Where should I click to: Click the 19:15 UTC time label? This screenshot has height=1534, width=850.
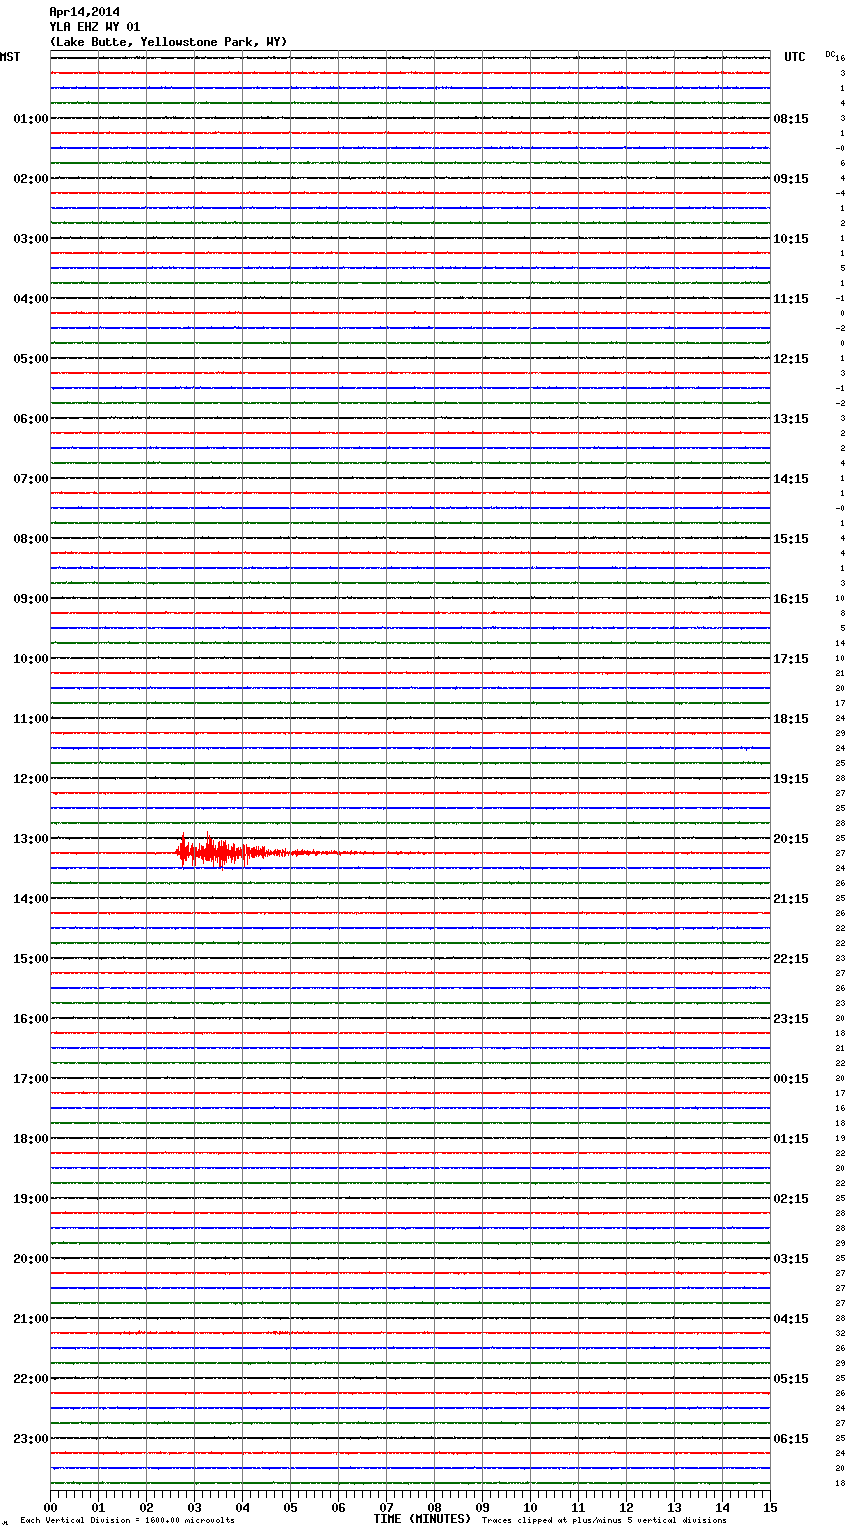[791, 779]
